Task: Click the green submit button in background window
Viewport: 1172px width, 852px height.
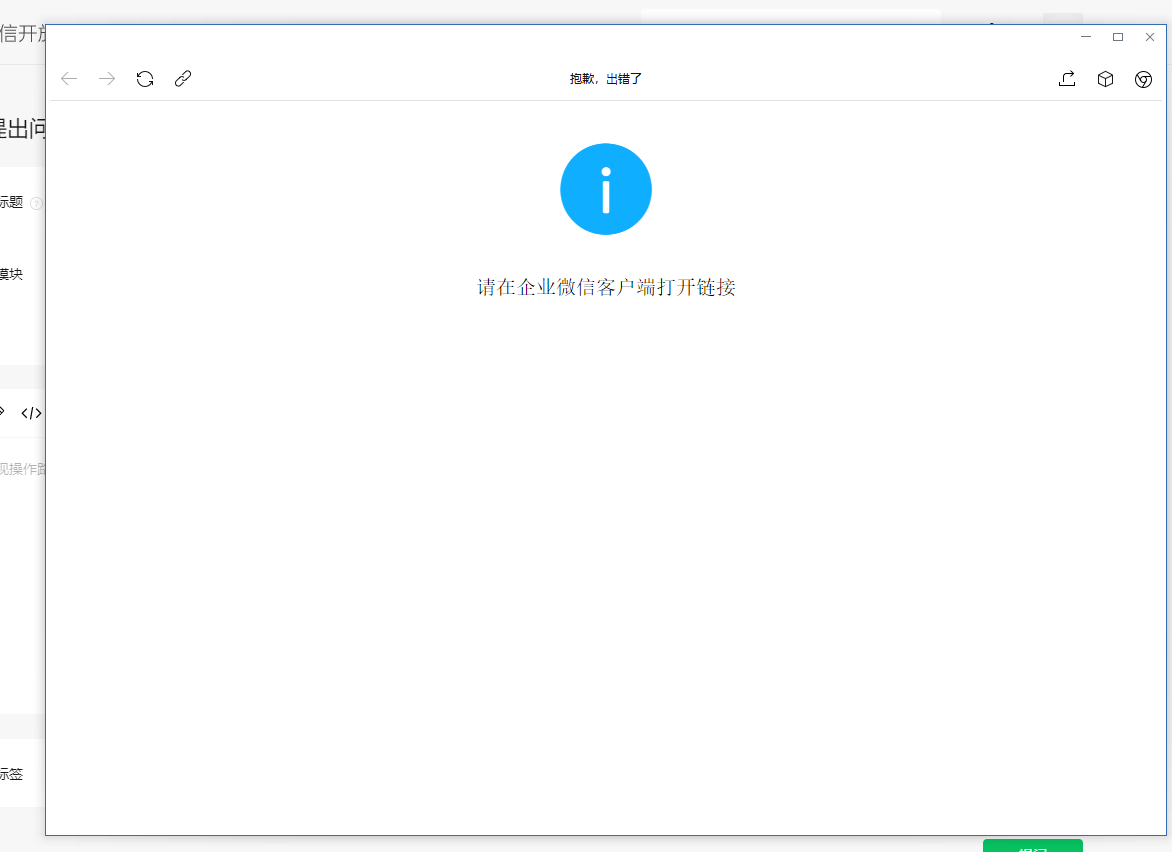Action: click(1032, 846)
